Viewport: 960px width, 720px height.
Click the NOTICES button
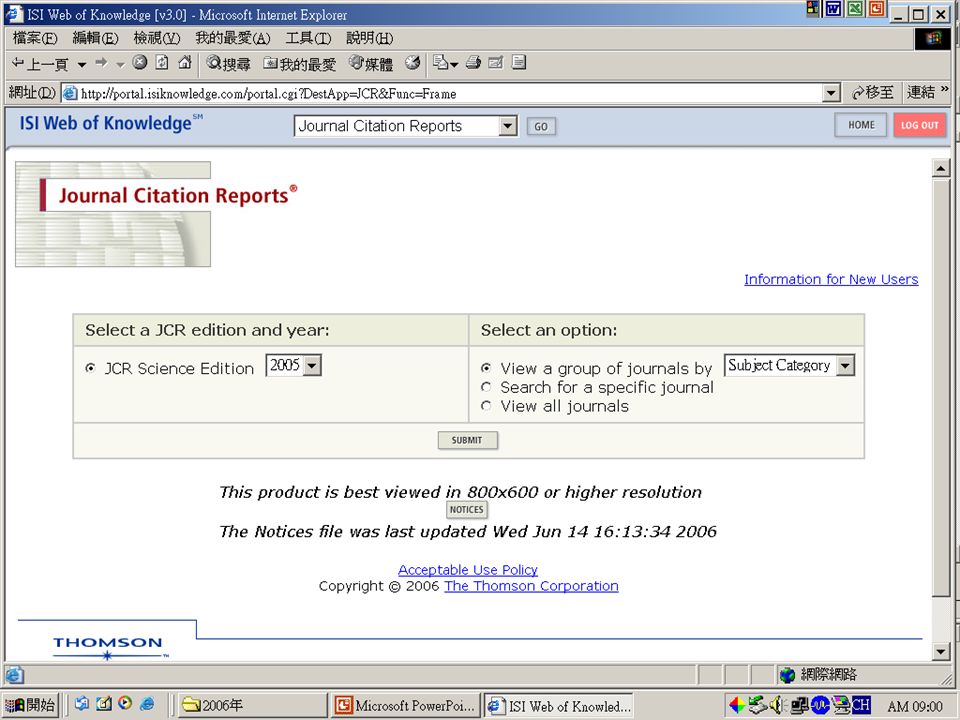click(467, 509)
